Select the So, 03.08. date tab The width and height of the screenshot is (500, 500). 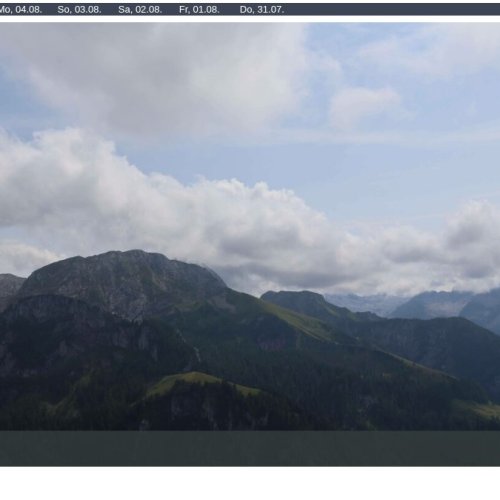(79, 10)
